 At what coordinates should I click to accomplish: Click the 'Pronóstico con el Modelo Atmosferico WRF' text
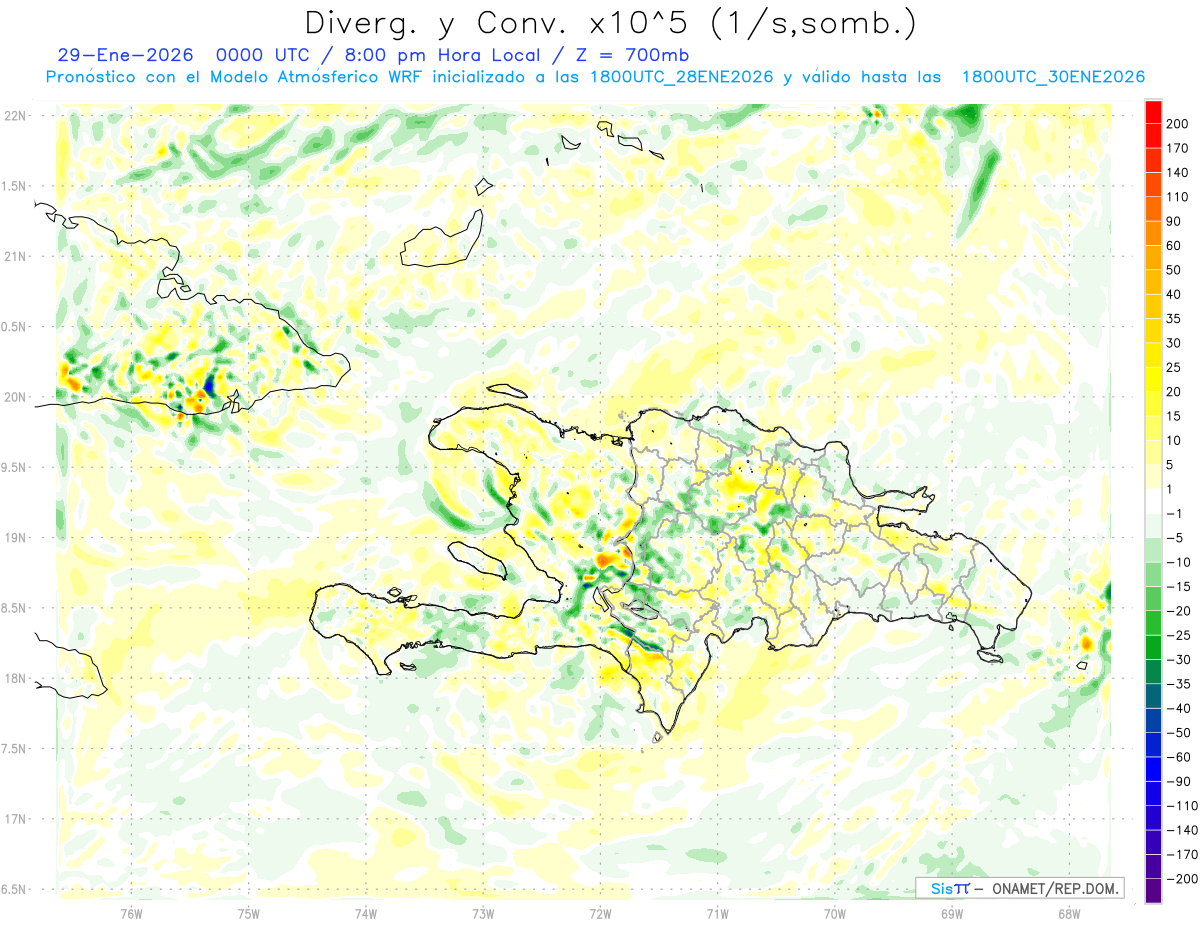point(235,77)
